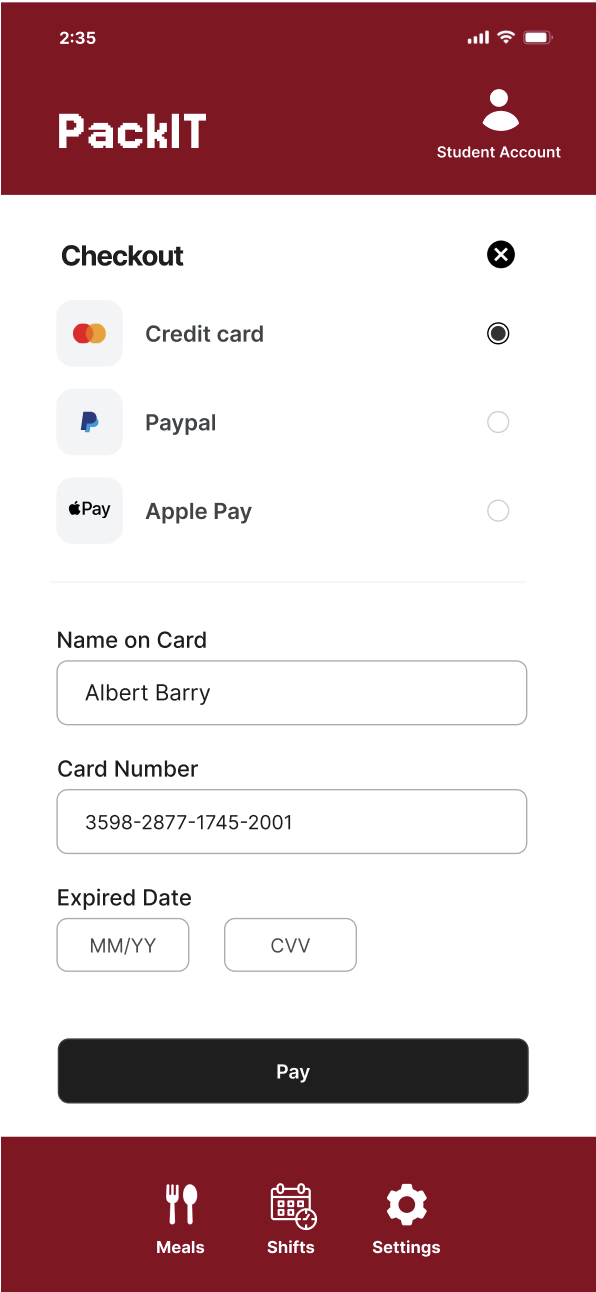Open the Settings tab
The image size is (596, 1292).
coord(406,1218)
